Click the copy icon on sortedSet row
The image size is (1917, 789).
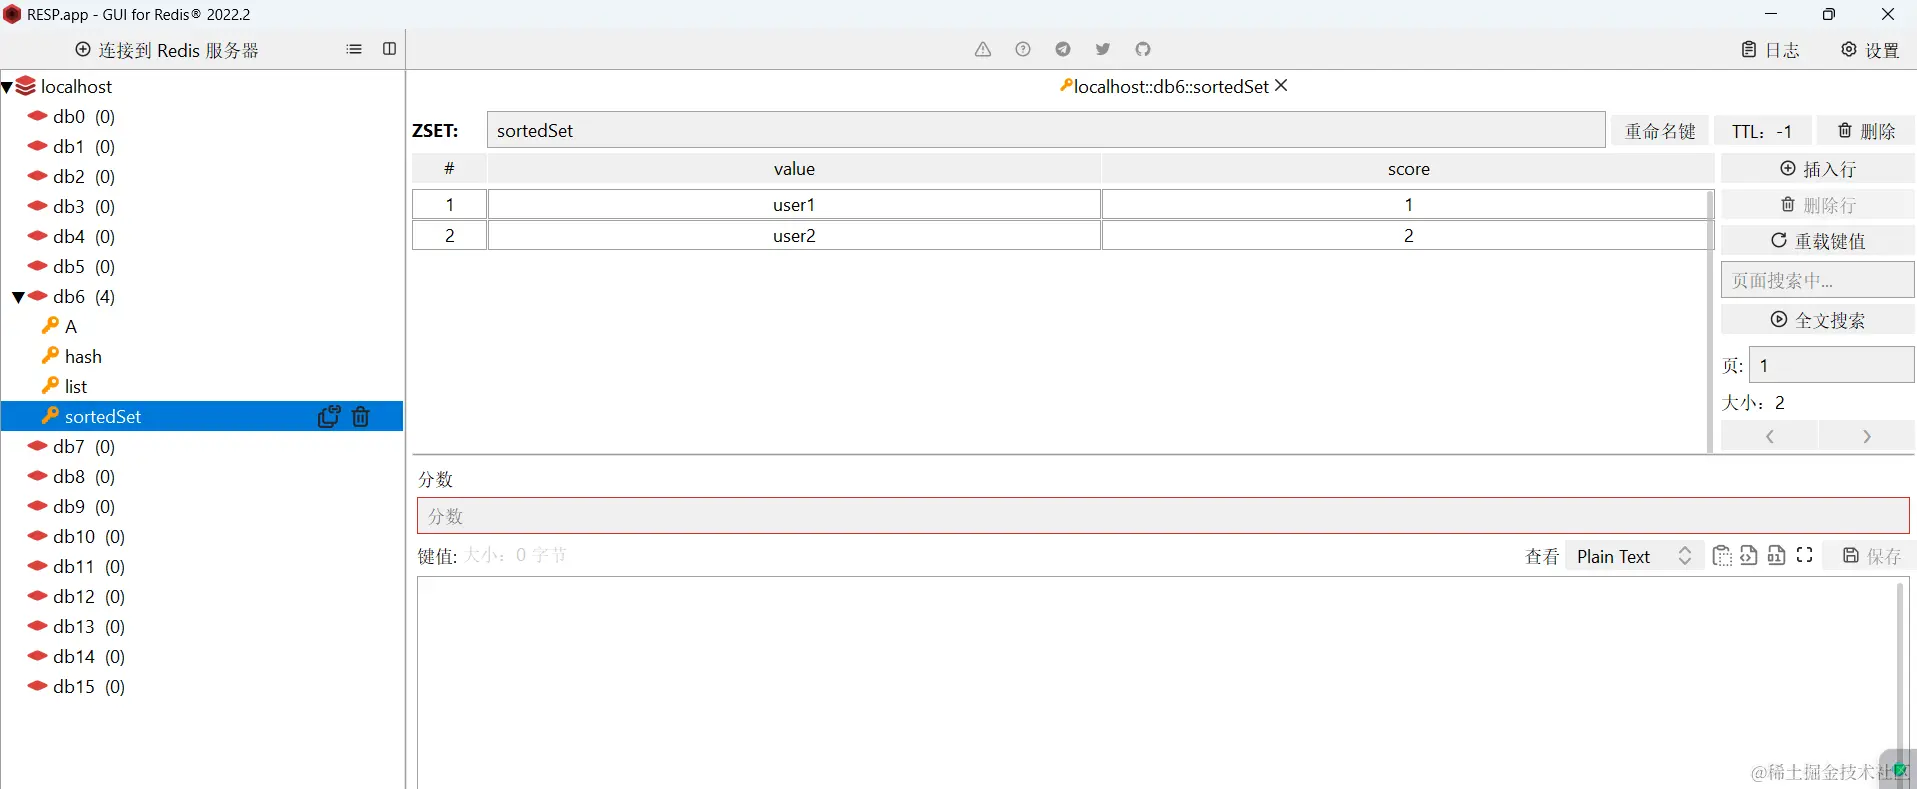[329, 417]
